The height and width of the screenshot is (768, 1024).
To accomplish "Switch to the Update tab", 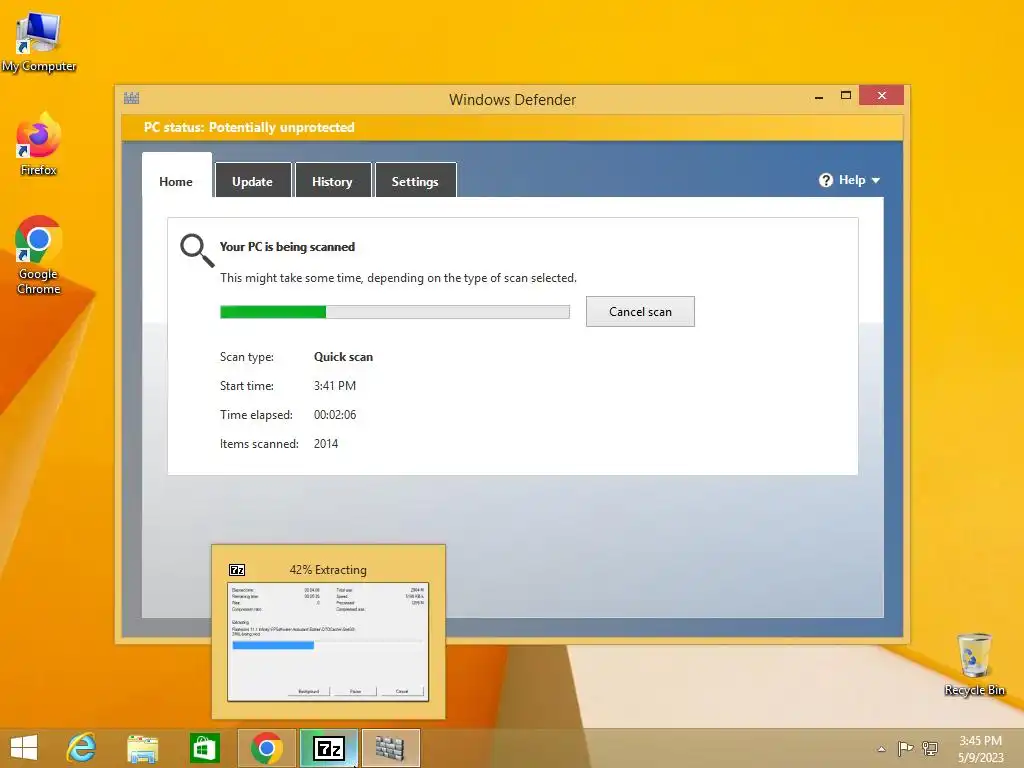I will pyautogui.click(x=253, y=180).
